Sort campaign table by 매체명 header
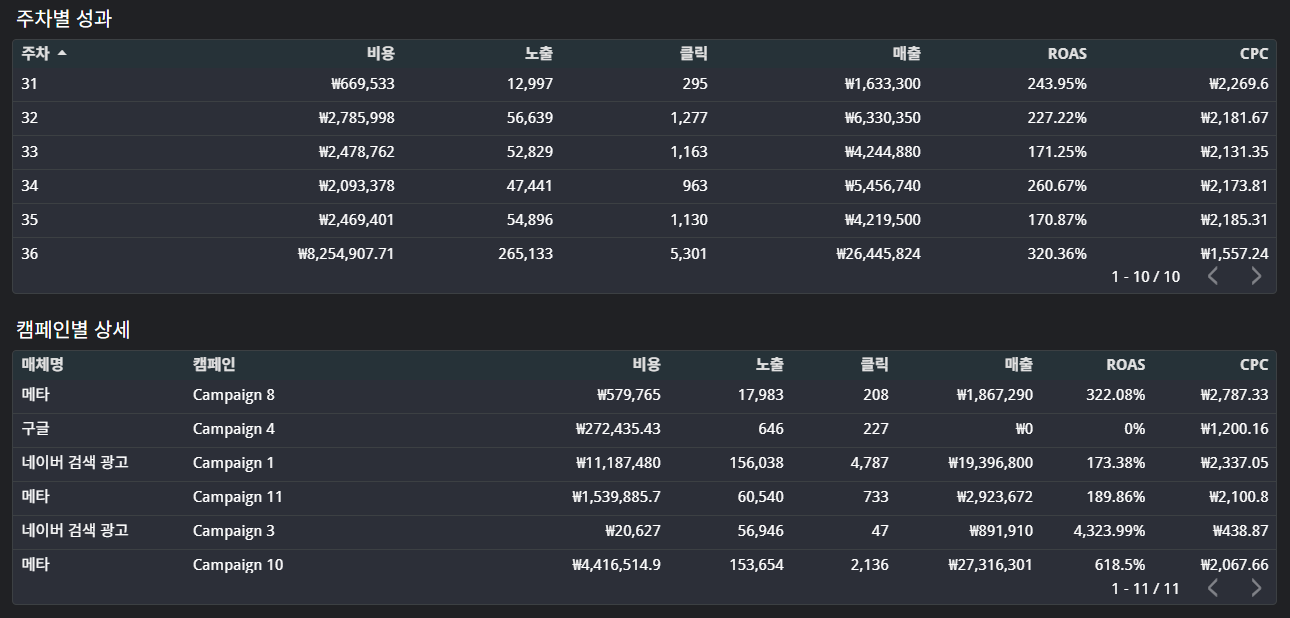Image resolution: width=1290 pixels, height=618 pixels. coord(43,365)
